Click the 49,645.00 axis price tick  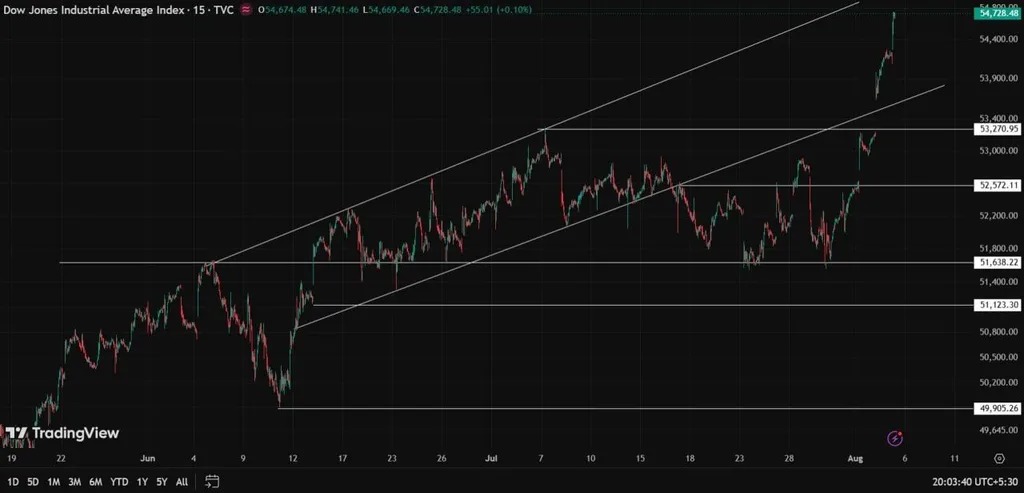click(999, 430)
